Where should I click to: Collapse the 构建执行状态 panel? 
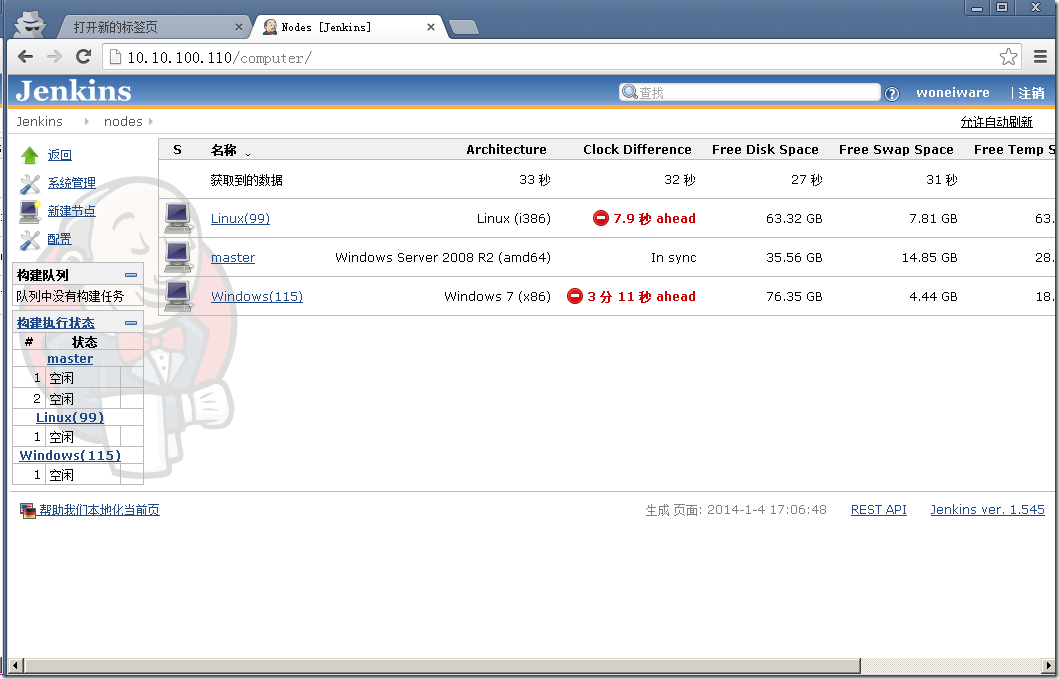[x=131, y=323]
